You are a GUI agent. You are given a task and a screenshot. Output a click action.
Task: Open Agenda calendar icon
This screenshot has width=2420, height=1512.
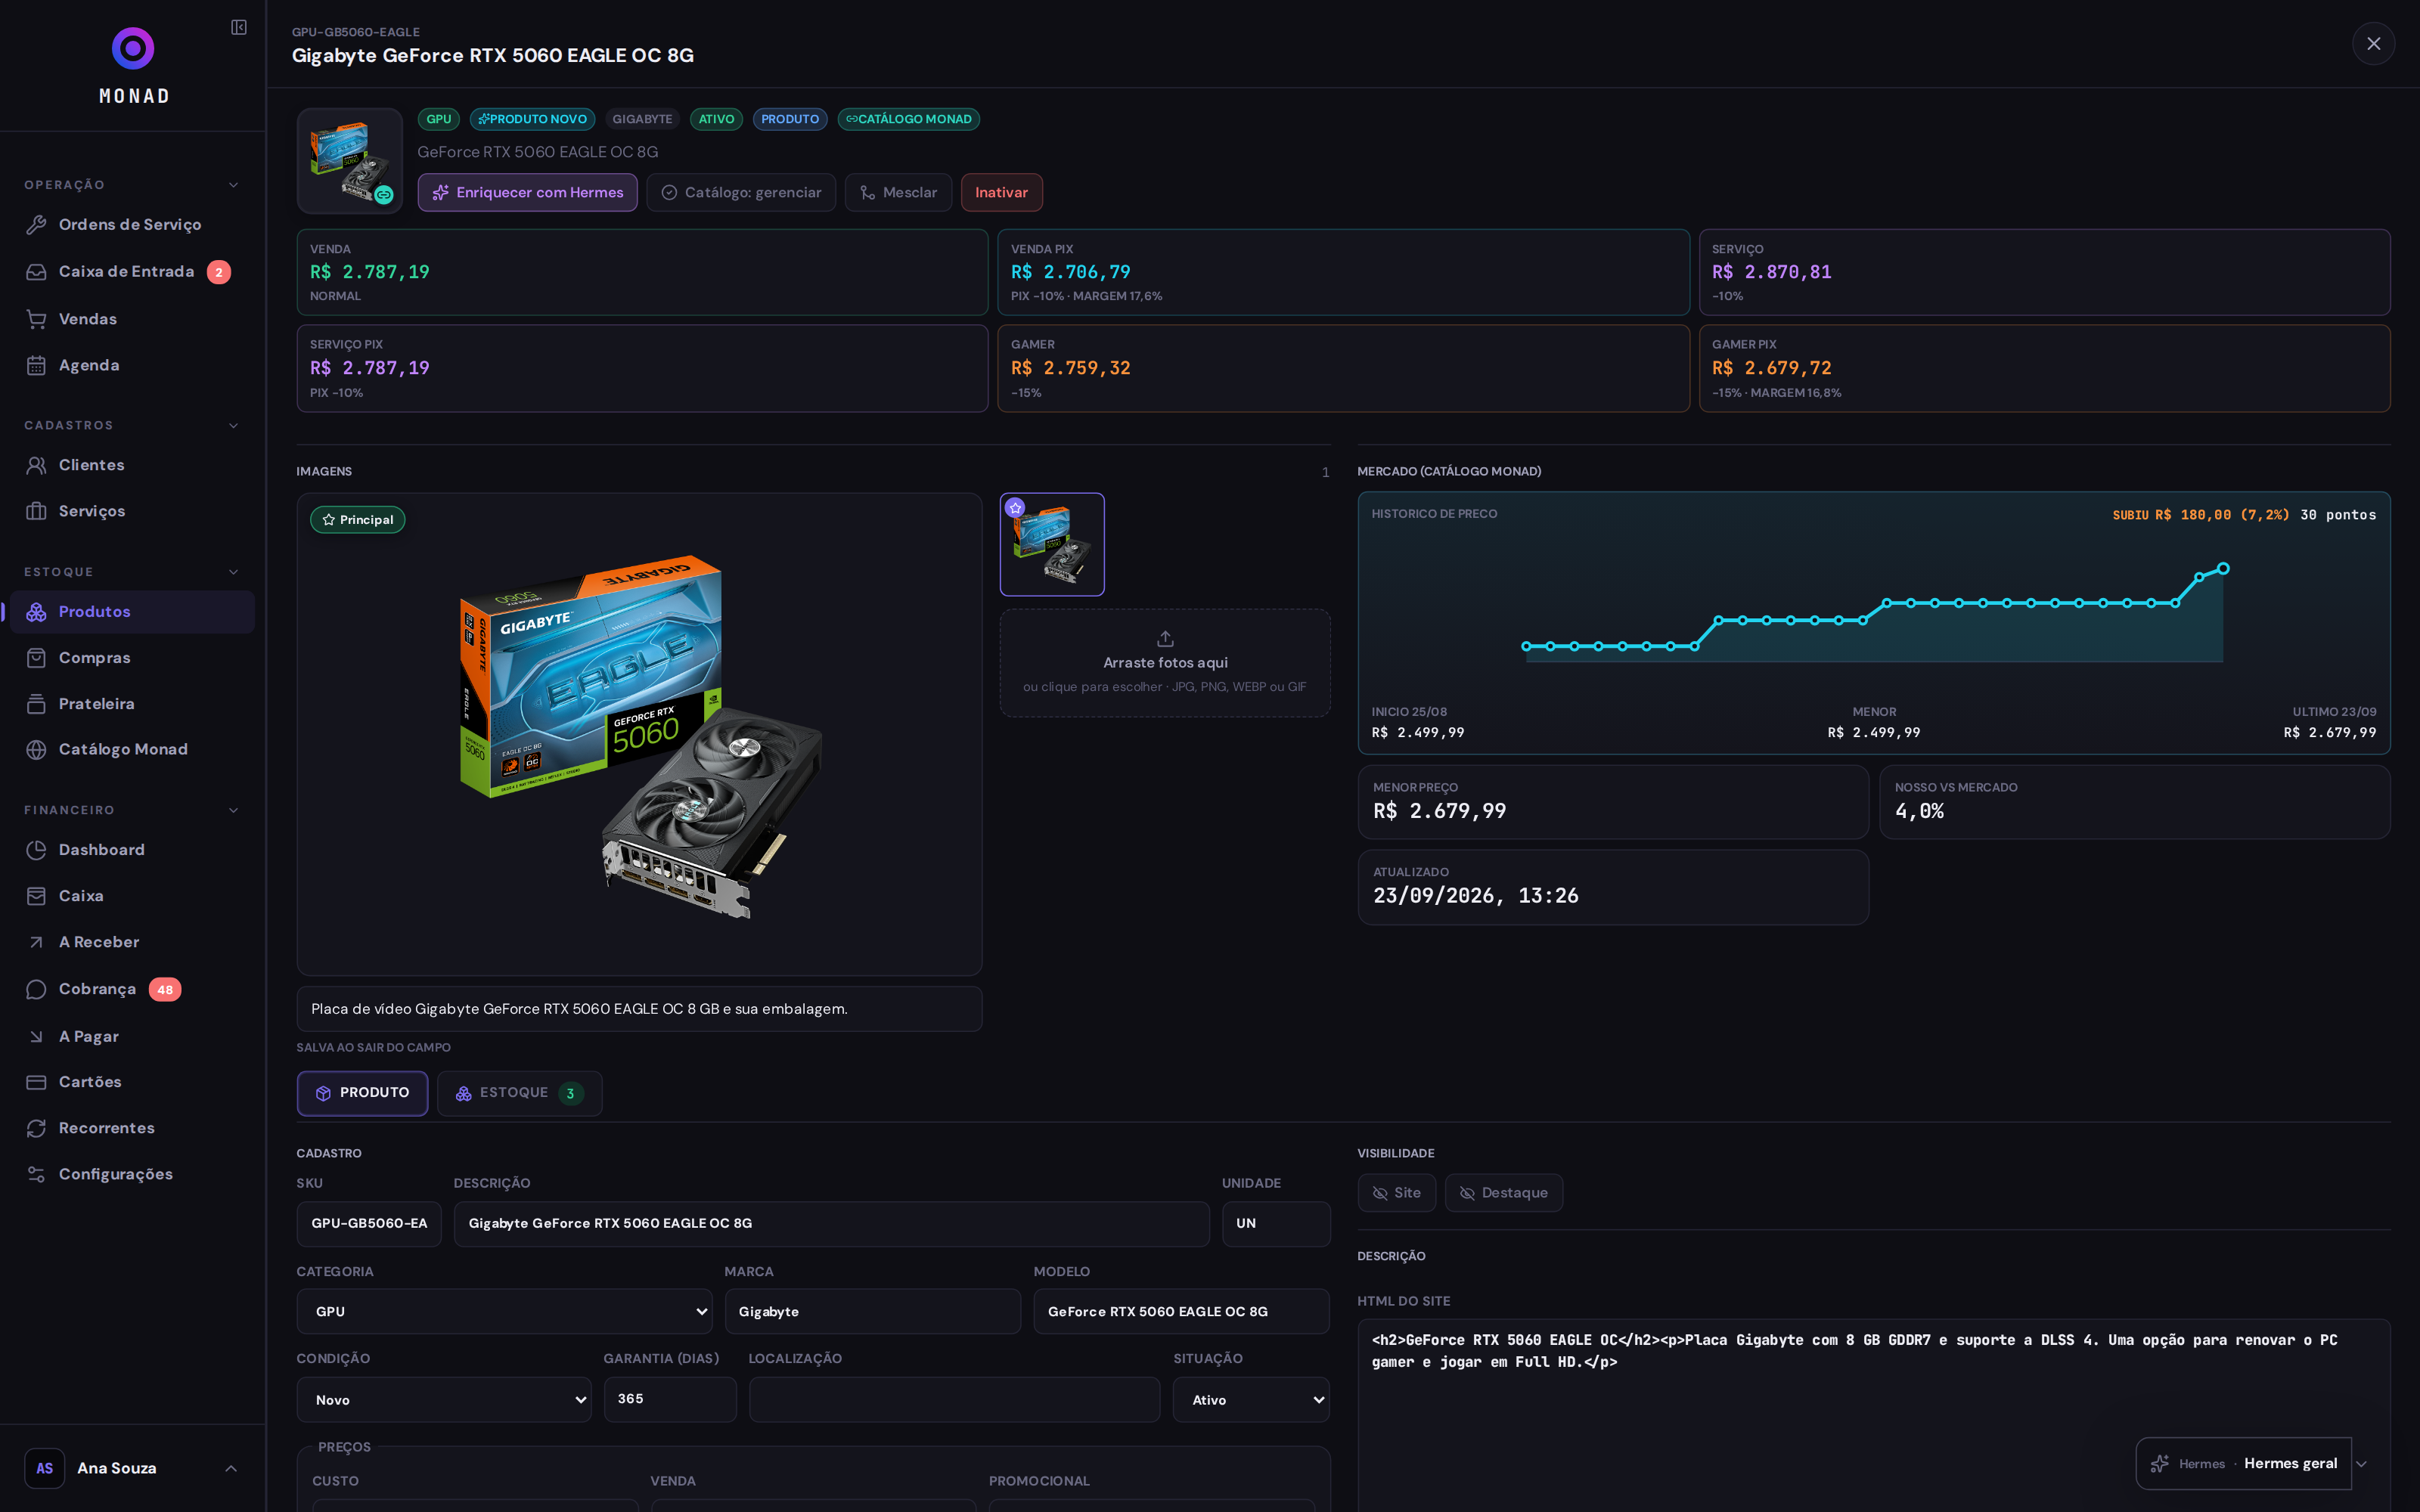pyautogui.click(x=36, y=365)
